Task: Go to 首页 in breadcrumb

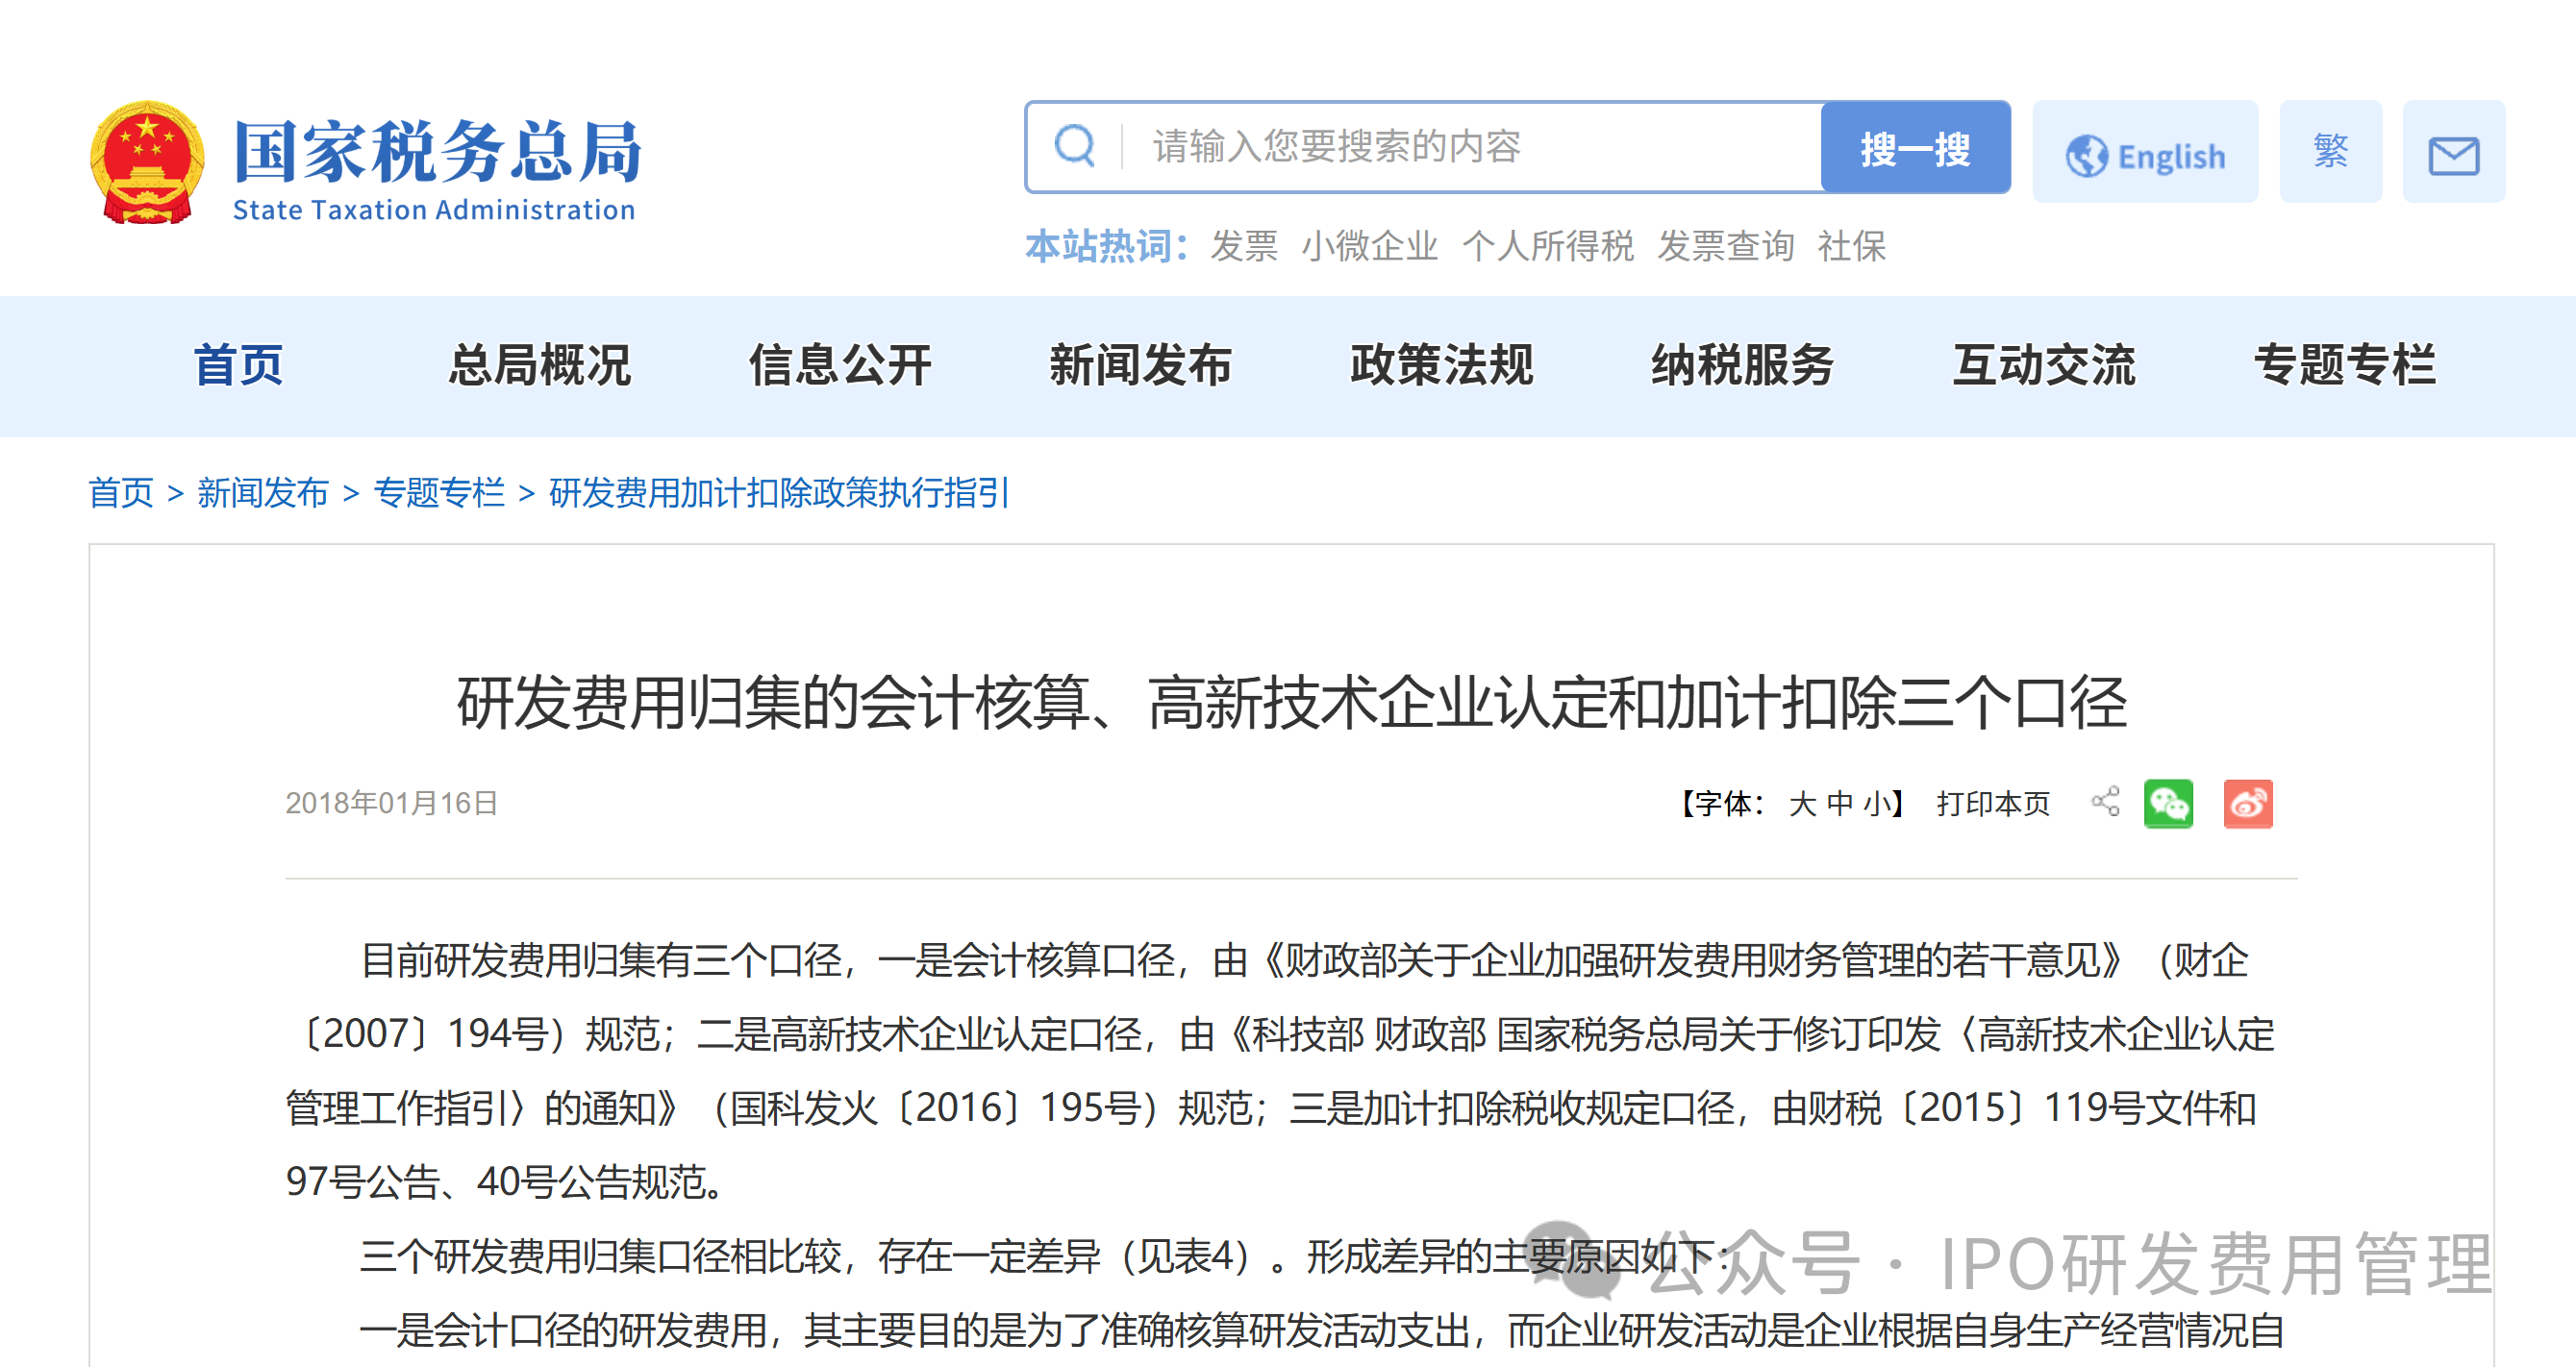Action: click(x=121, y=493)
